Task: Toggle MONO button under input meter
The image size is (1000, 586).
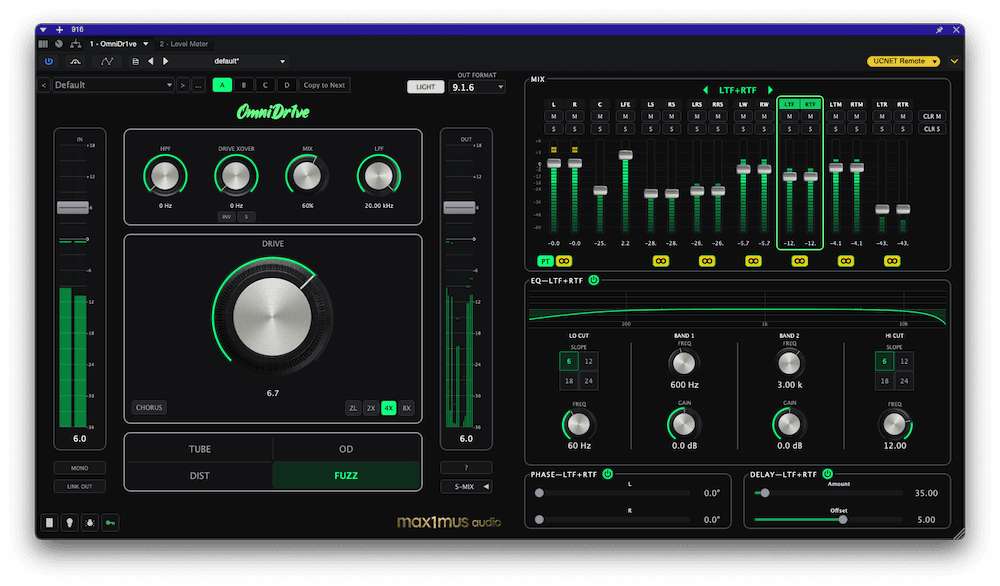Action: pos(80,468)
